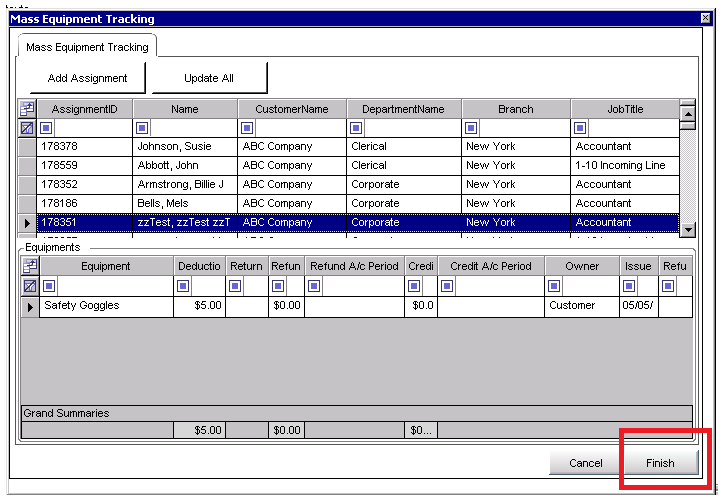Select the 'Johnson, Susie' name cell
725x500 pixels.
pos(185,147)
